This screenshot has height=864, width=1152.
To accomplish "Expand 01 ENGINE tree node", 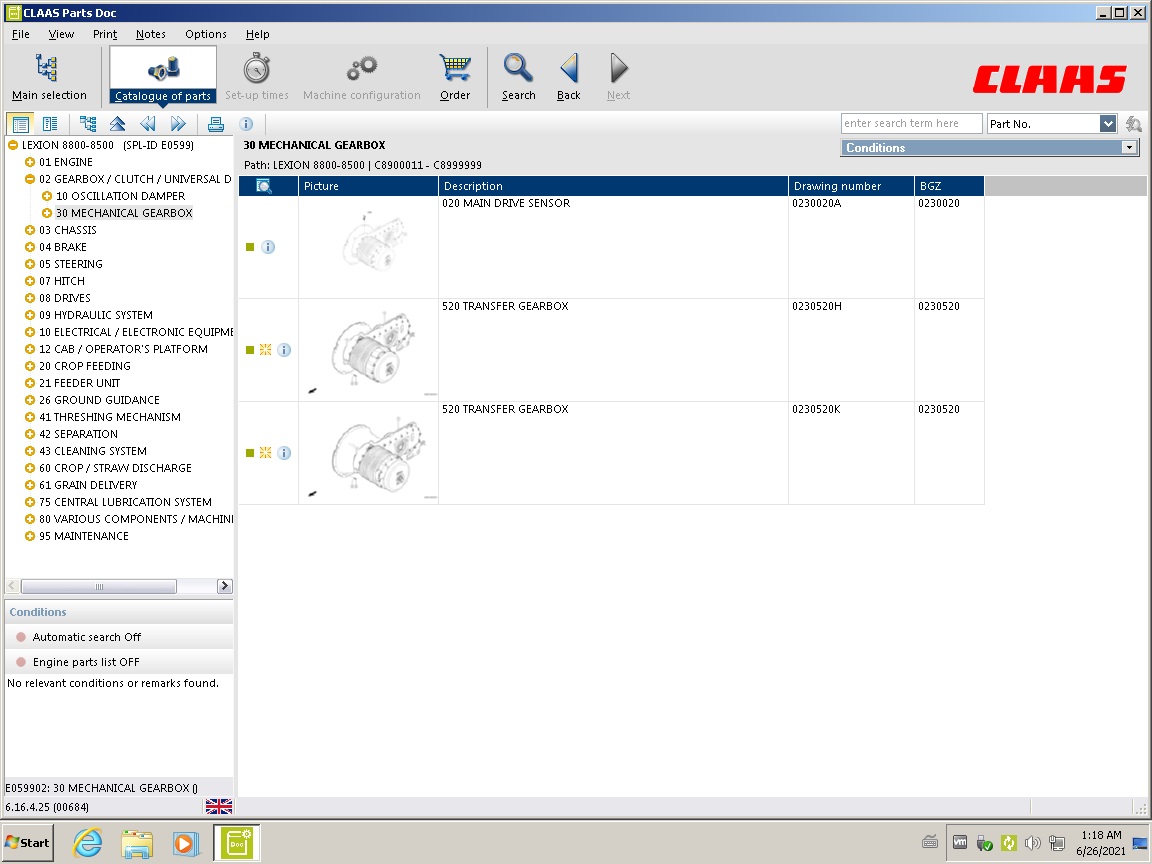I will [30, 162].
